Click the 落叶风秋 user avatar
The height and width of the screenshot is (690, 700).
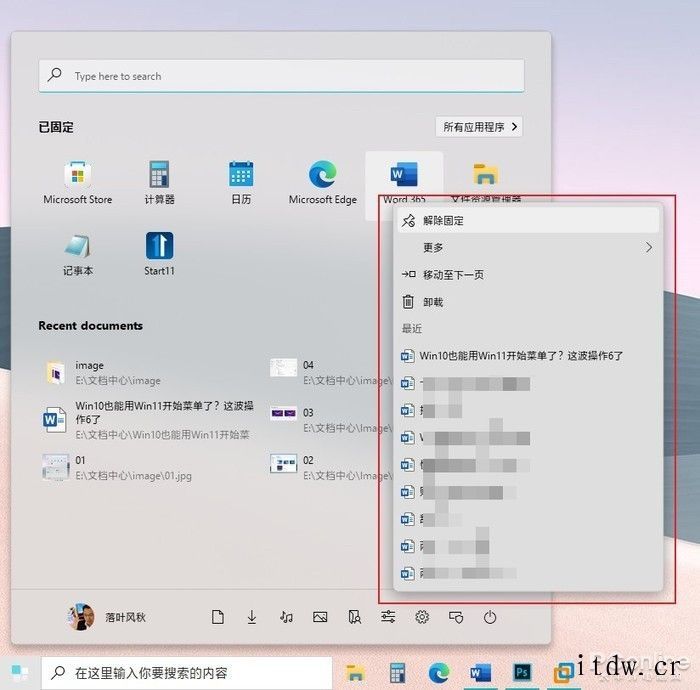(81, 617)
